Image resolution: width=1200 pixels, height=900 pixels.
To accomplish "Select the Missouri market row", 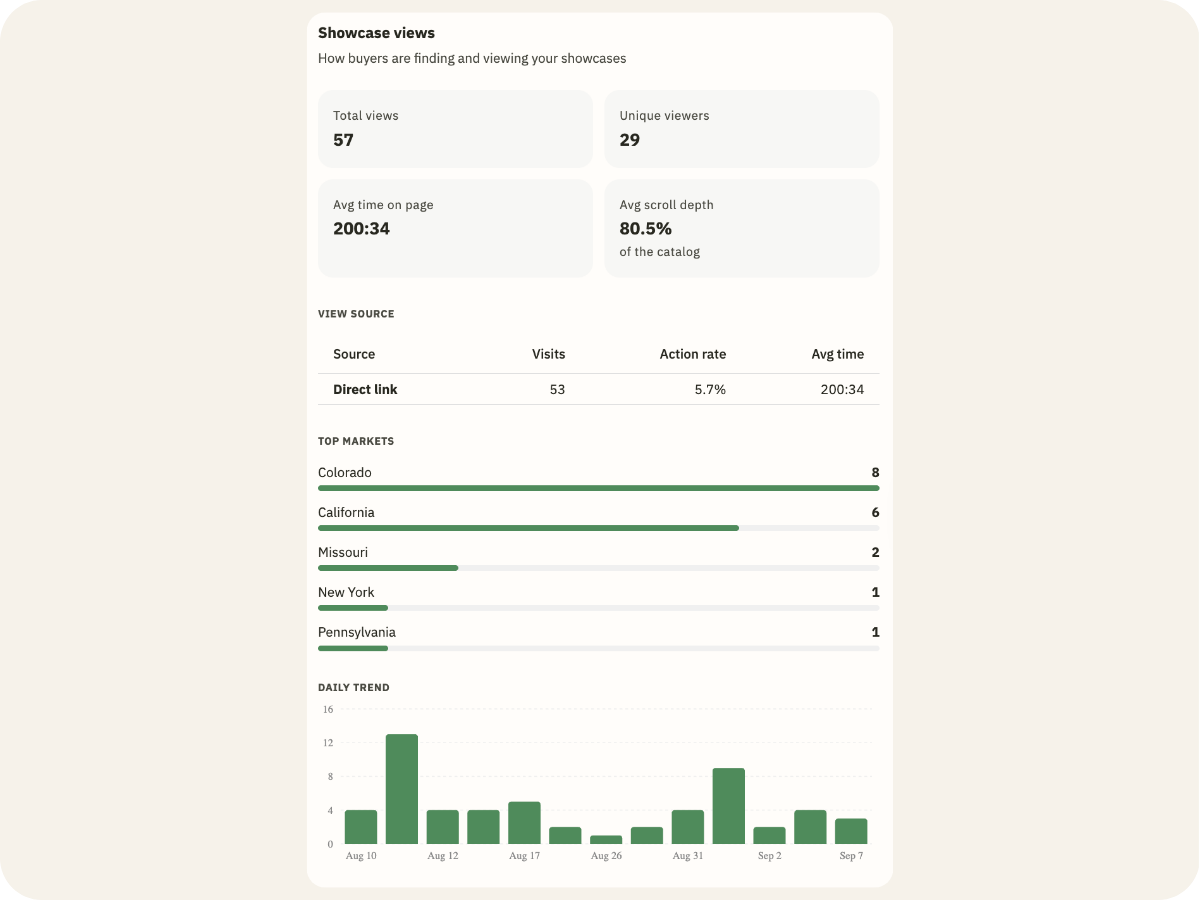I will [599, 558].
